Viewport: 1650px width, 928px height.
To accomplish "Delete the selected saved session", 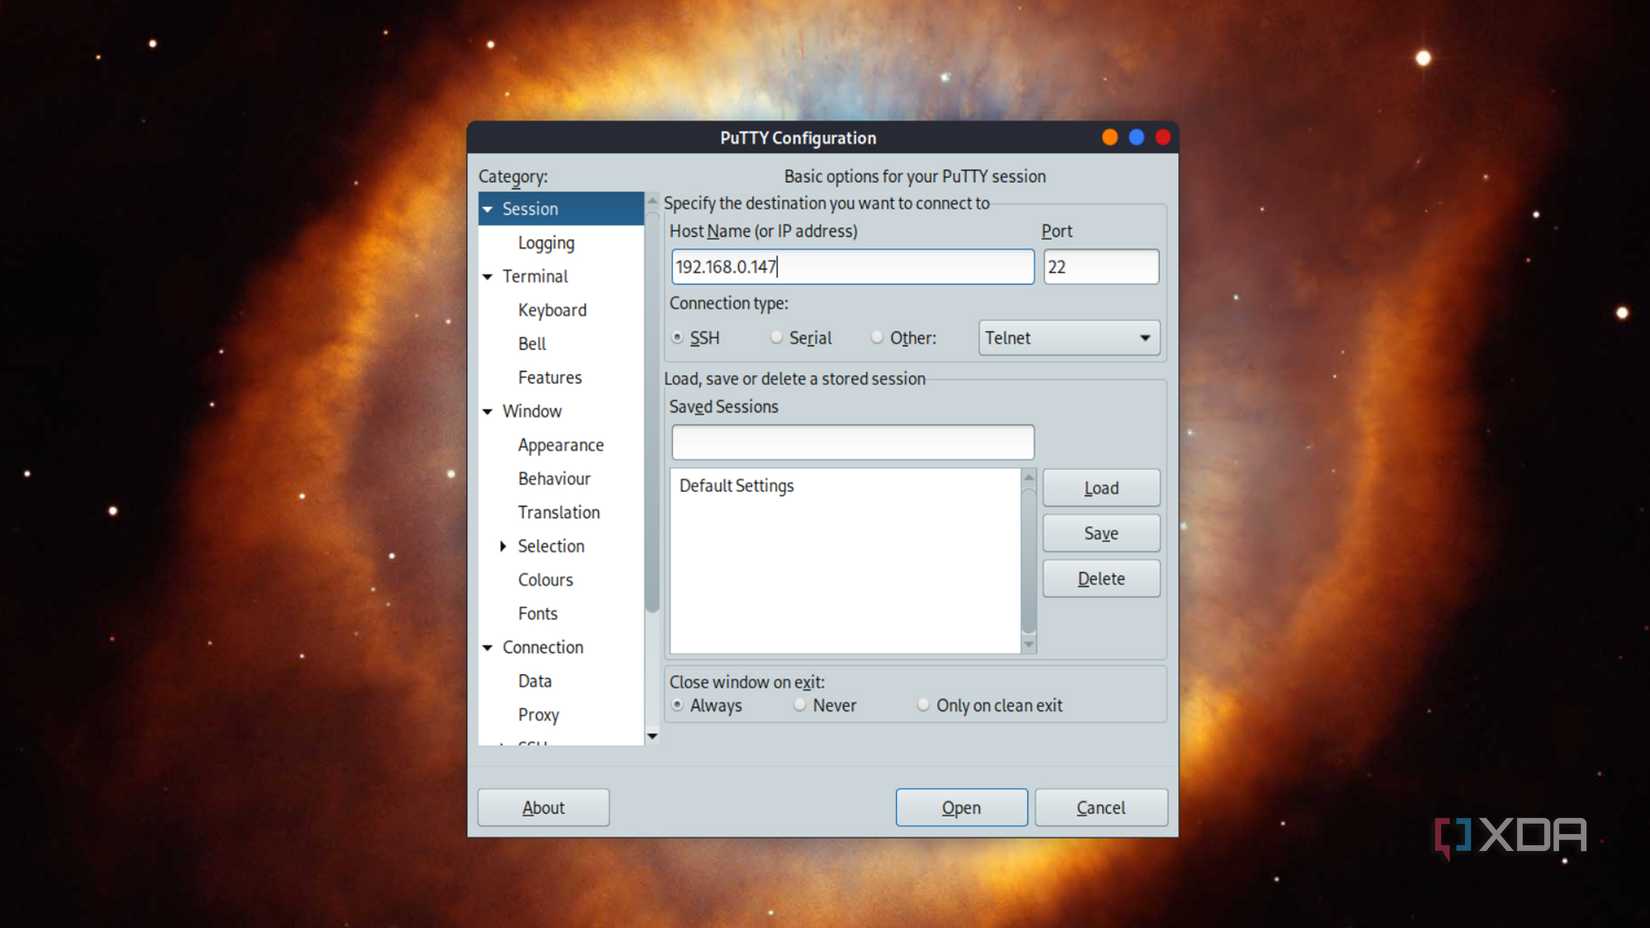I will pyautogui.click(x=1101, y=579).
